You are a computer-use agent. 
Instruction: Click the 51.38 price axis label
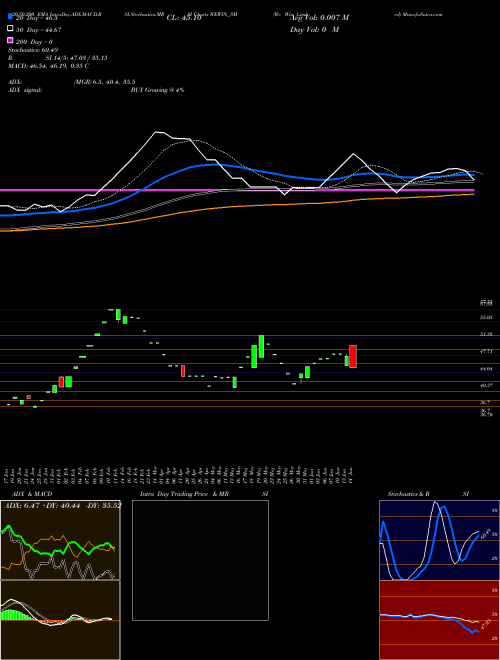tap(486, 334)
